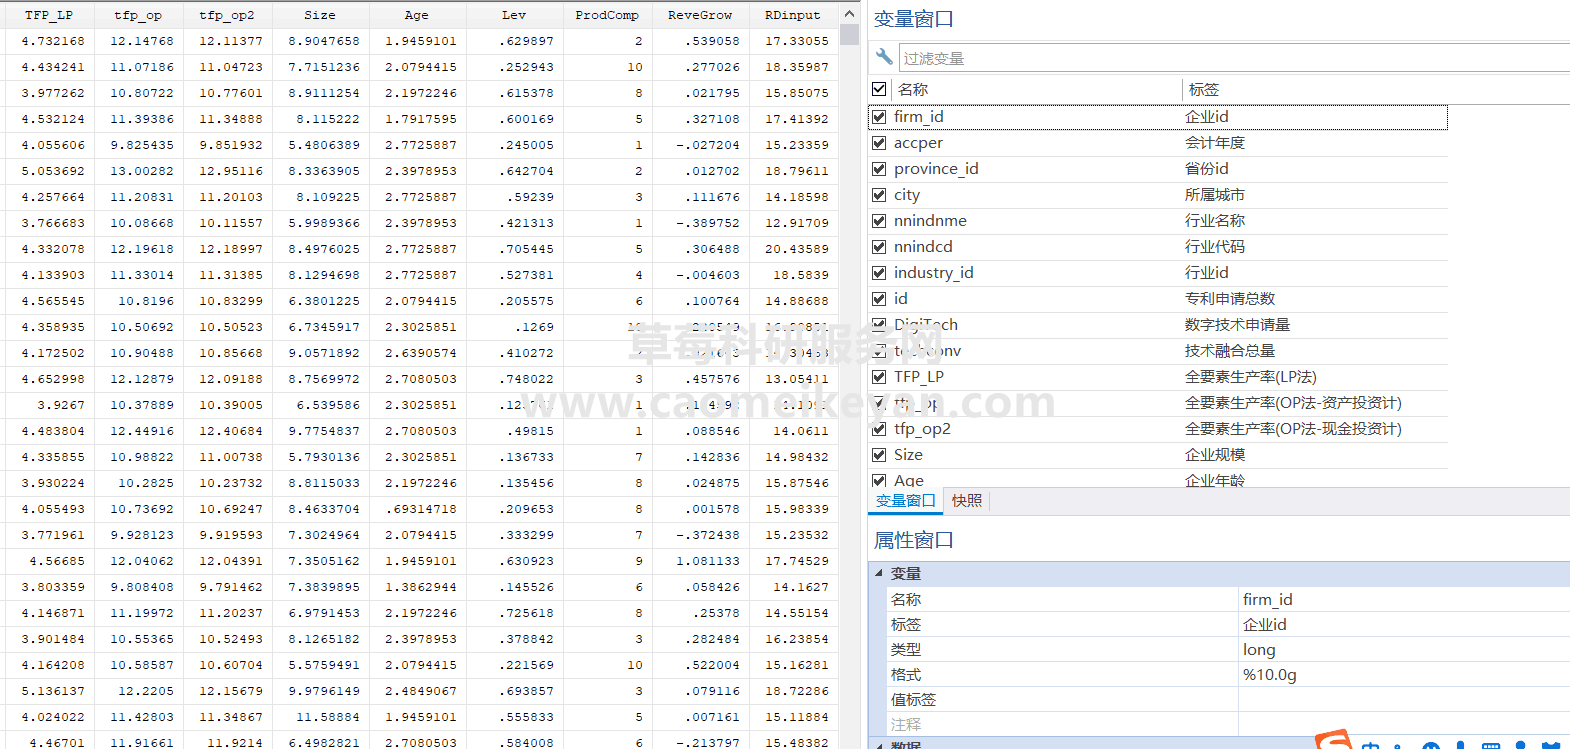
Task: Select the RDinput column header
Action: point(793,15)
